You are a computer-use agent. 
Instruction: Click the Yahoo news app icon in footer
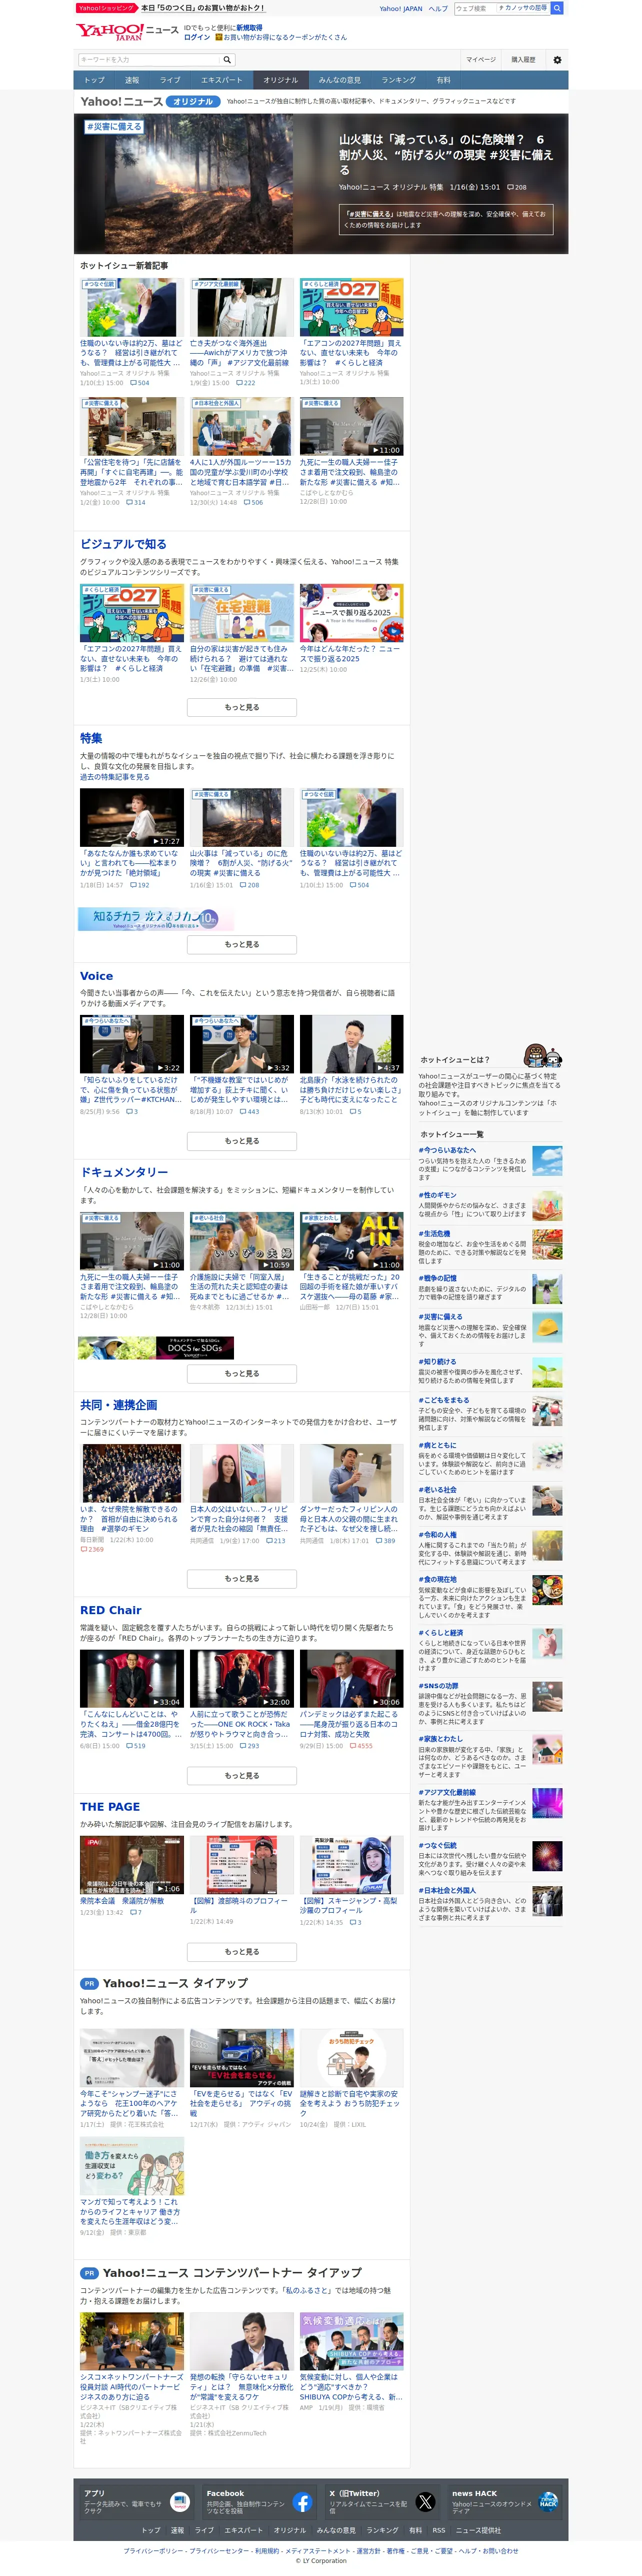point(180,2502)
